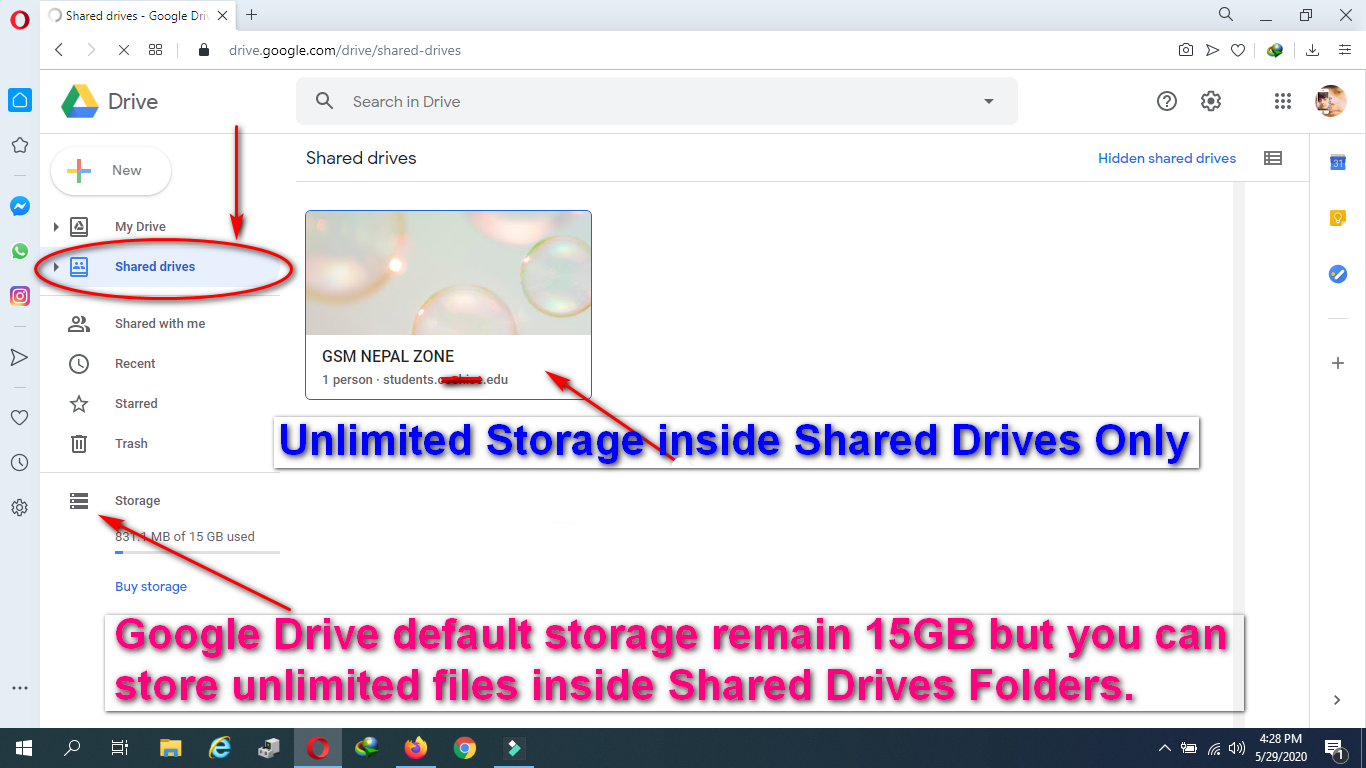Open Opera personal news flow icon
Image resolution: width=1366 pixels, height=768 pixels.
(x=20, y=357)
